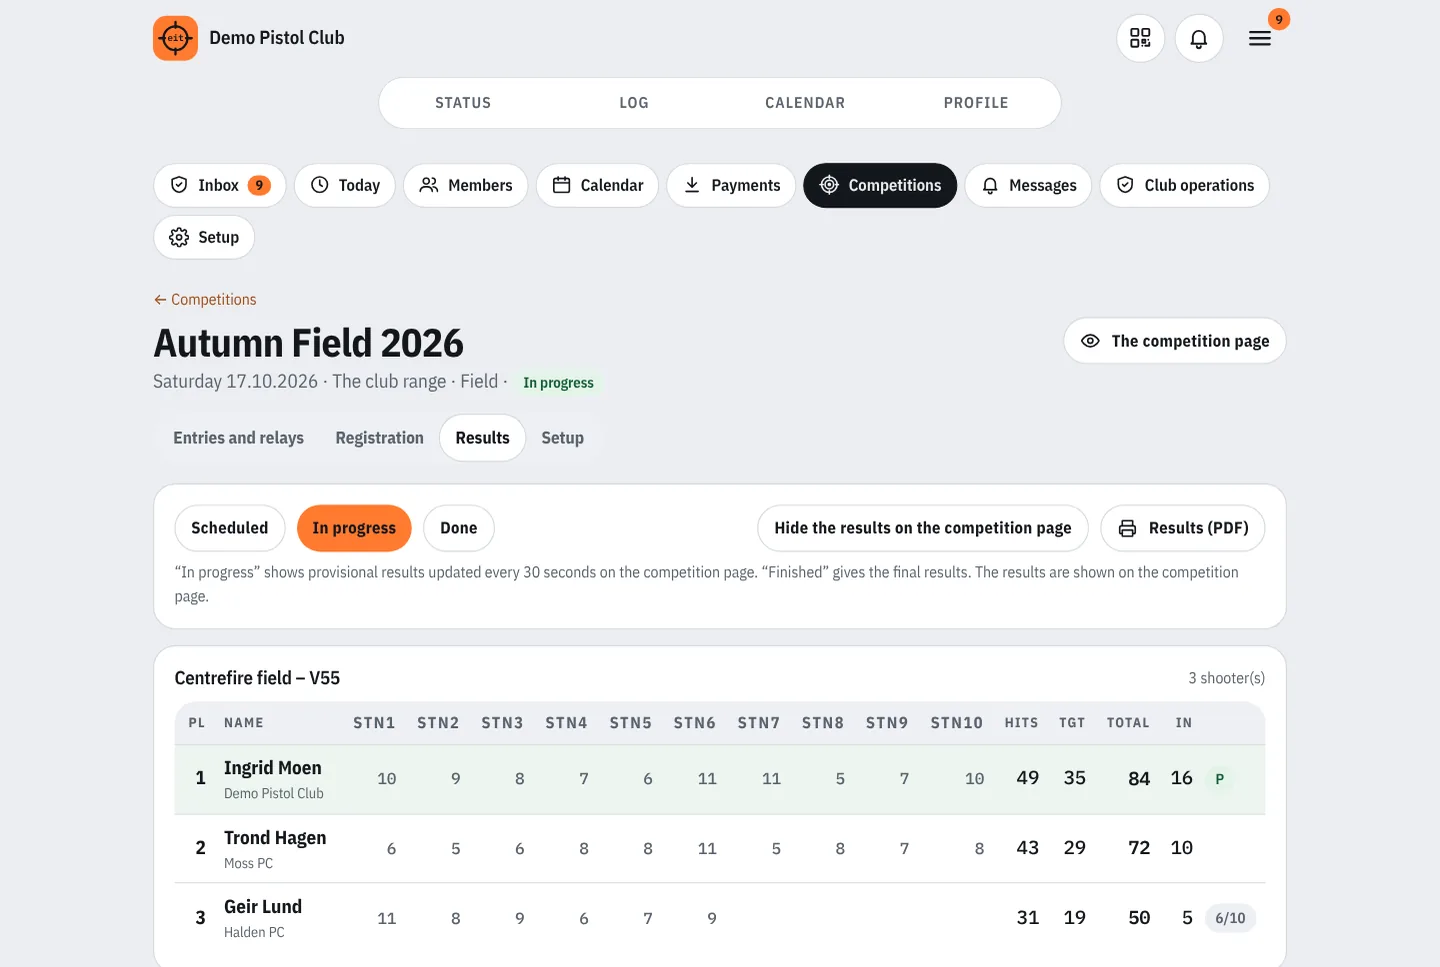Click the Centrefire field – V55 heading
Viewport: 1440px width, 967px height.
[x=257, y=678]
